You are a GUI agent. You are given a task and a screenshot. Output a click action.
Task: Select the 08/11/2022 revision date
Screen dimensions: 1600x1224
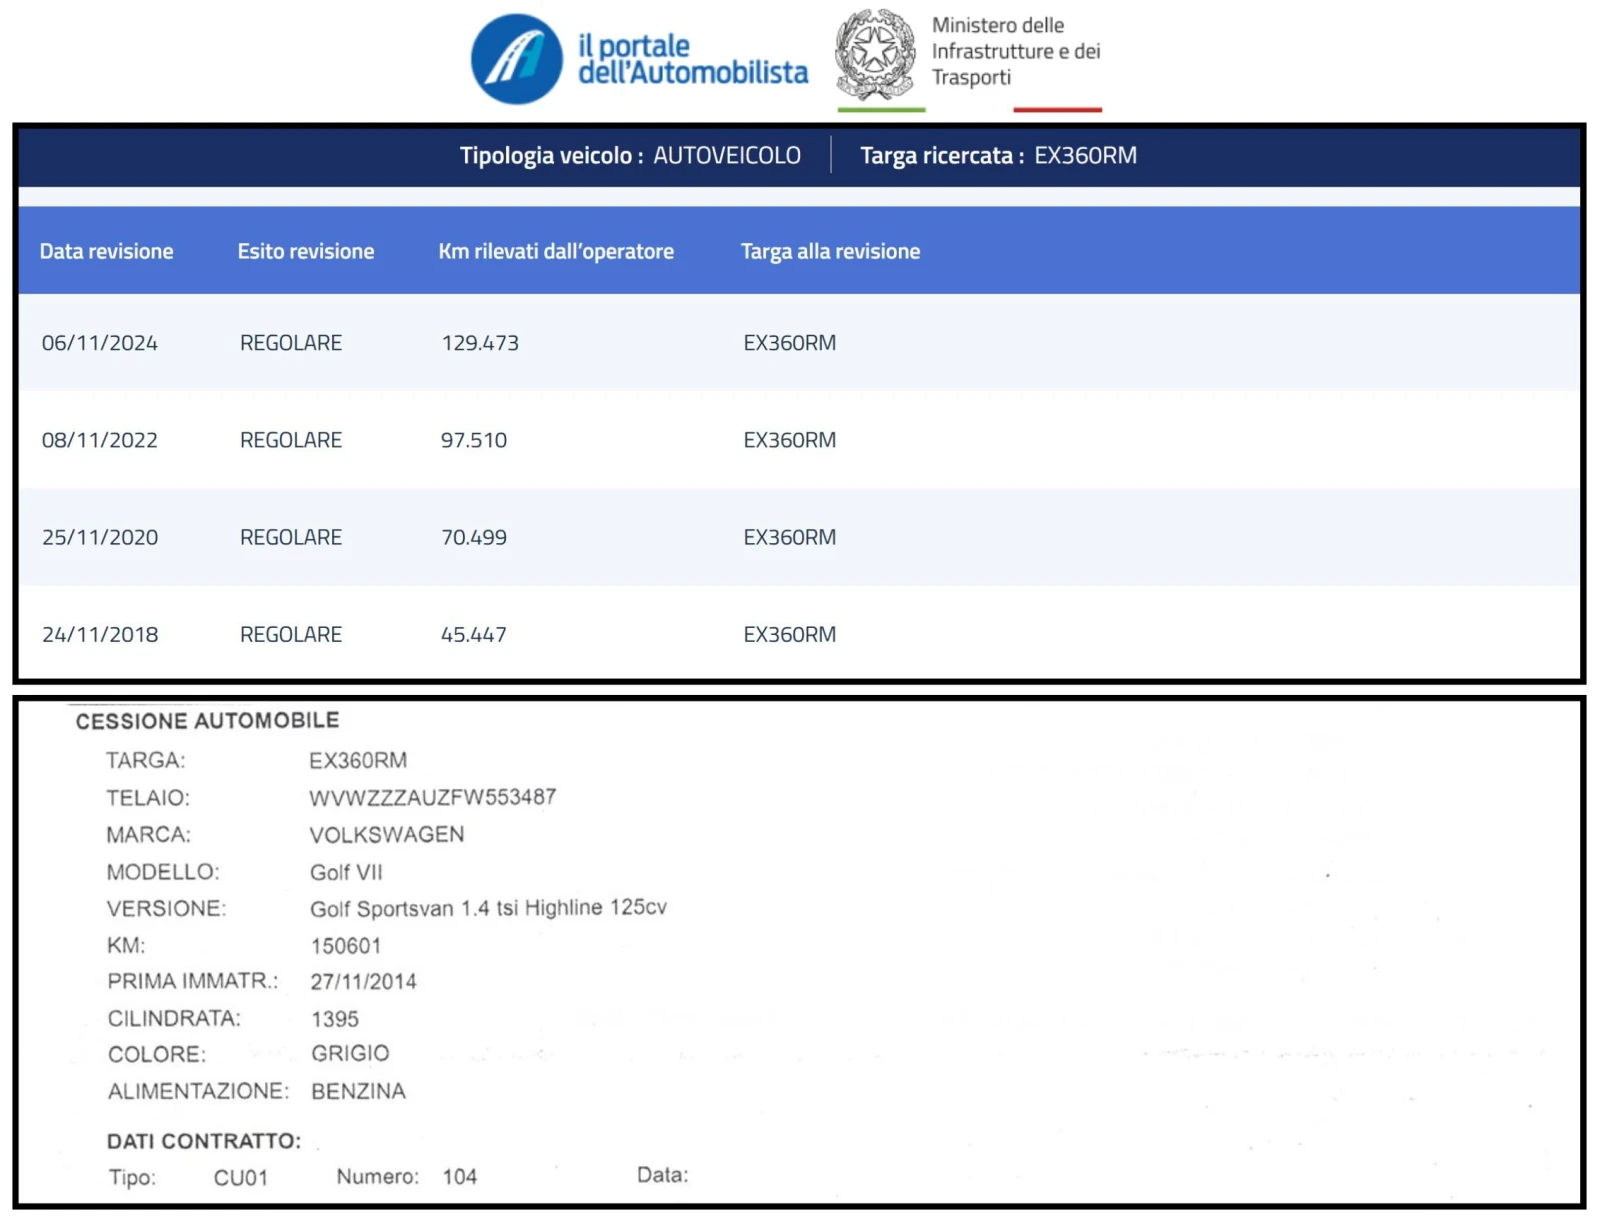(99, 440)
